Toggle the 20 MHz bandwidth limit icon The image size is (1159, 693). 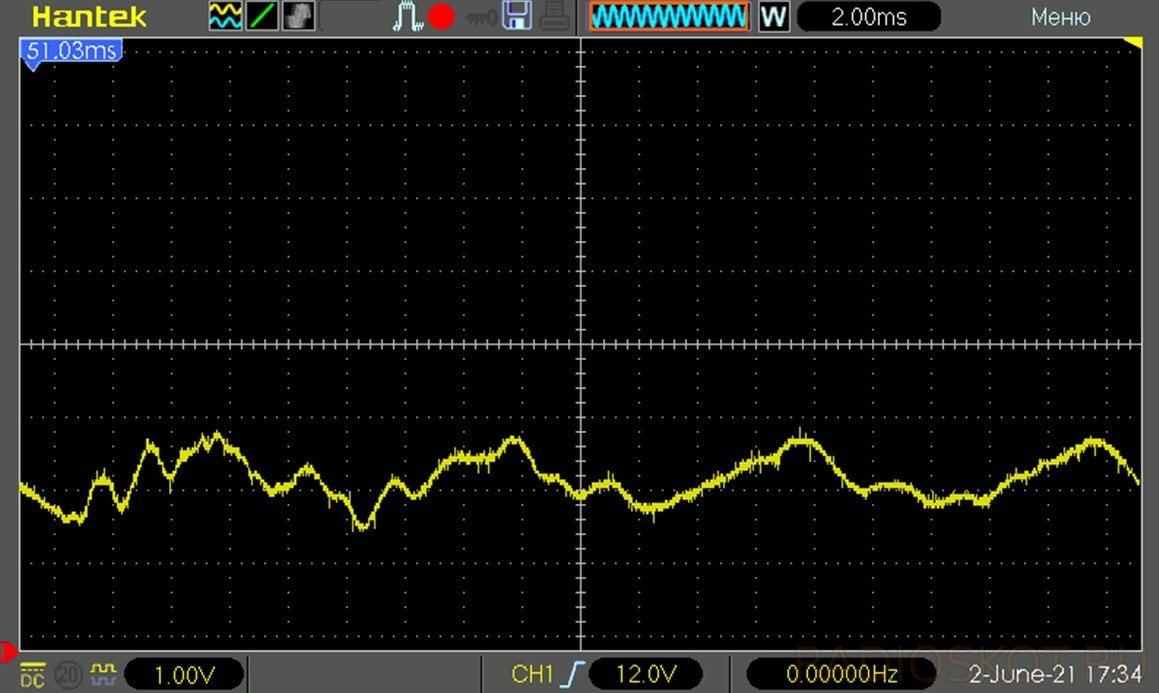pyautogui.click(x=69, y=675)
